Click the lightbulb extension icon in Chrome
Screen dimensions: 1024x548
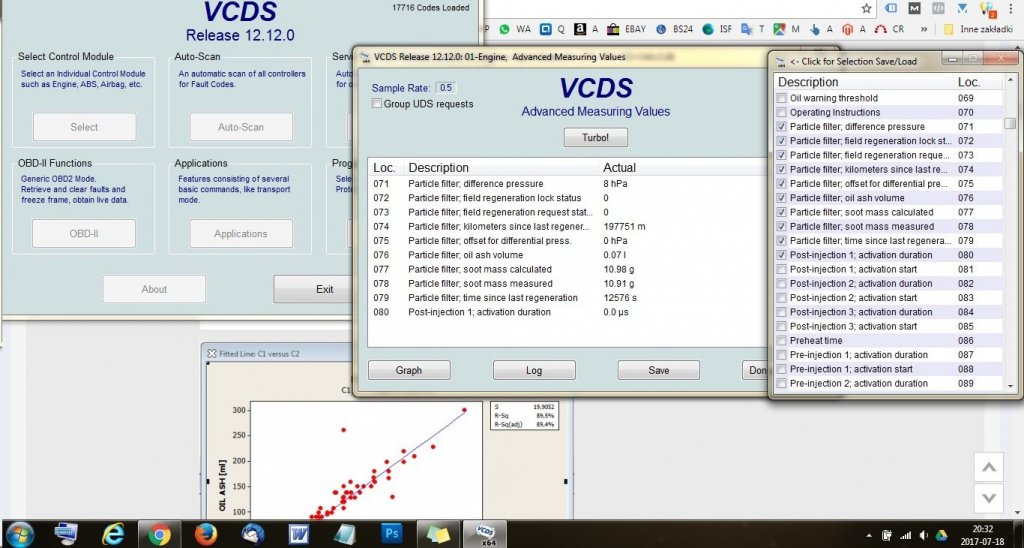click(987, 8)
